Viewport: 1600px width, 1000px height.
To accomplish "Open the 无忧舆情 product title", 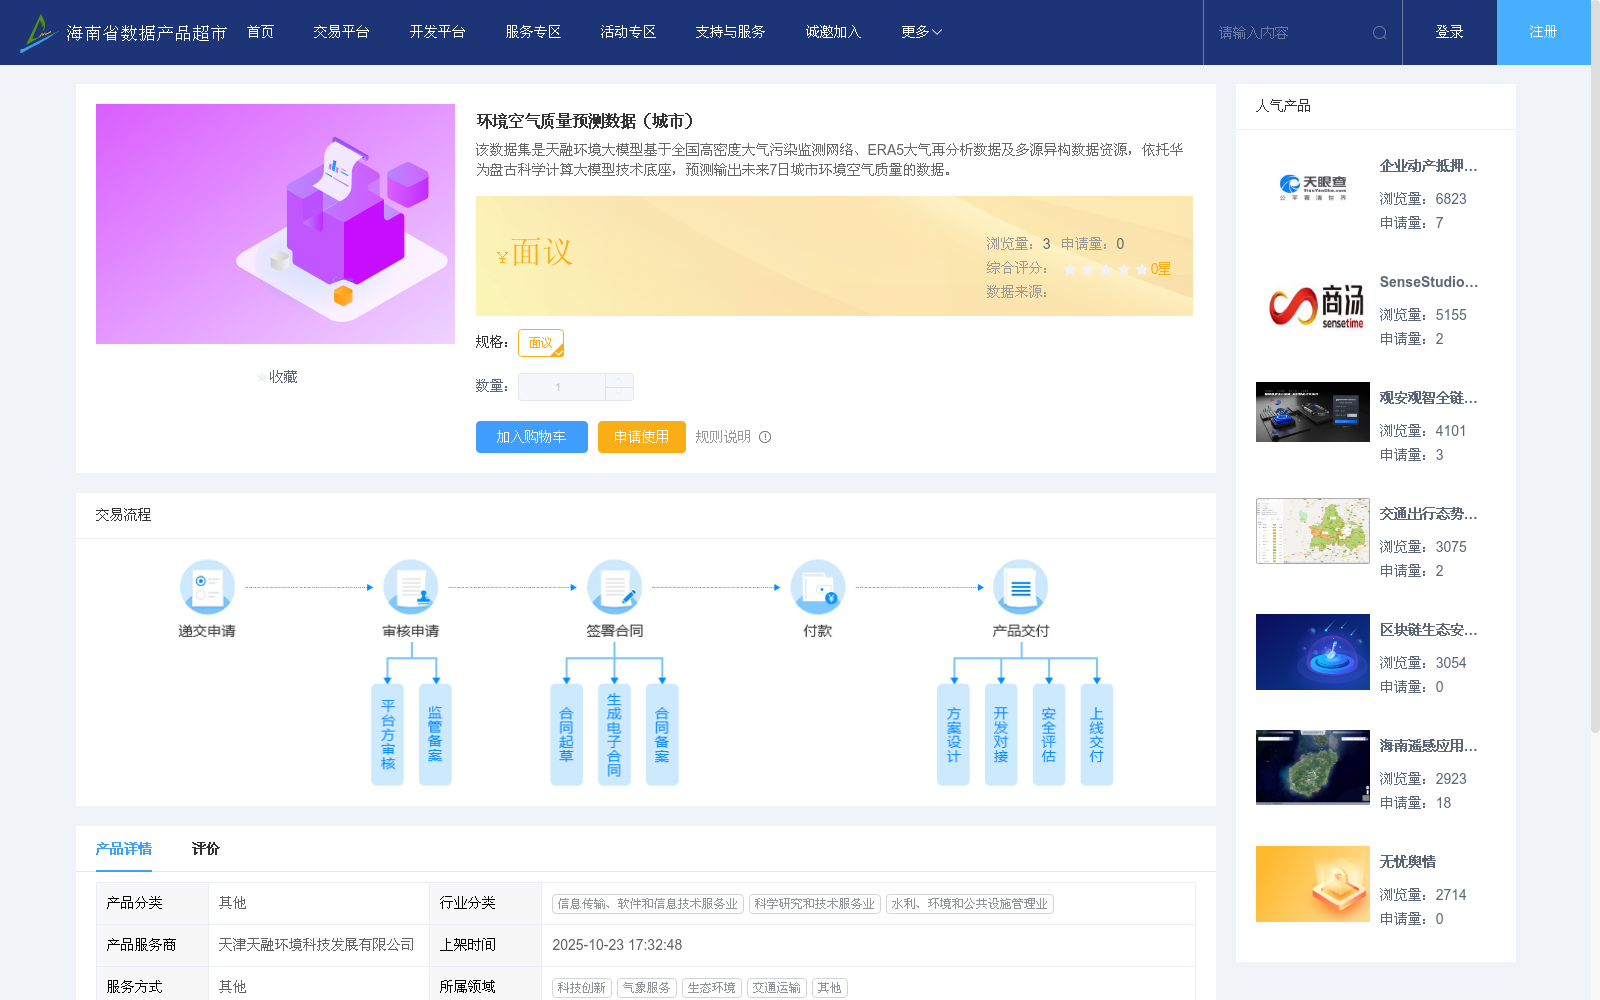I will [x=1407, y=862].
